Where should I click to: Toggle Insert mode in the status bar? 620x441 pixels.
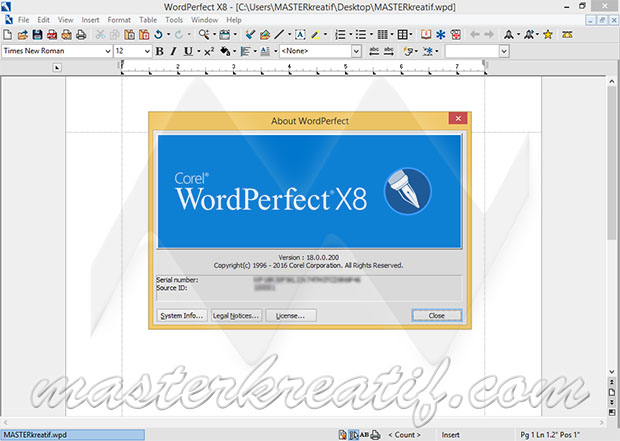point(450,435)
